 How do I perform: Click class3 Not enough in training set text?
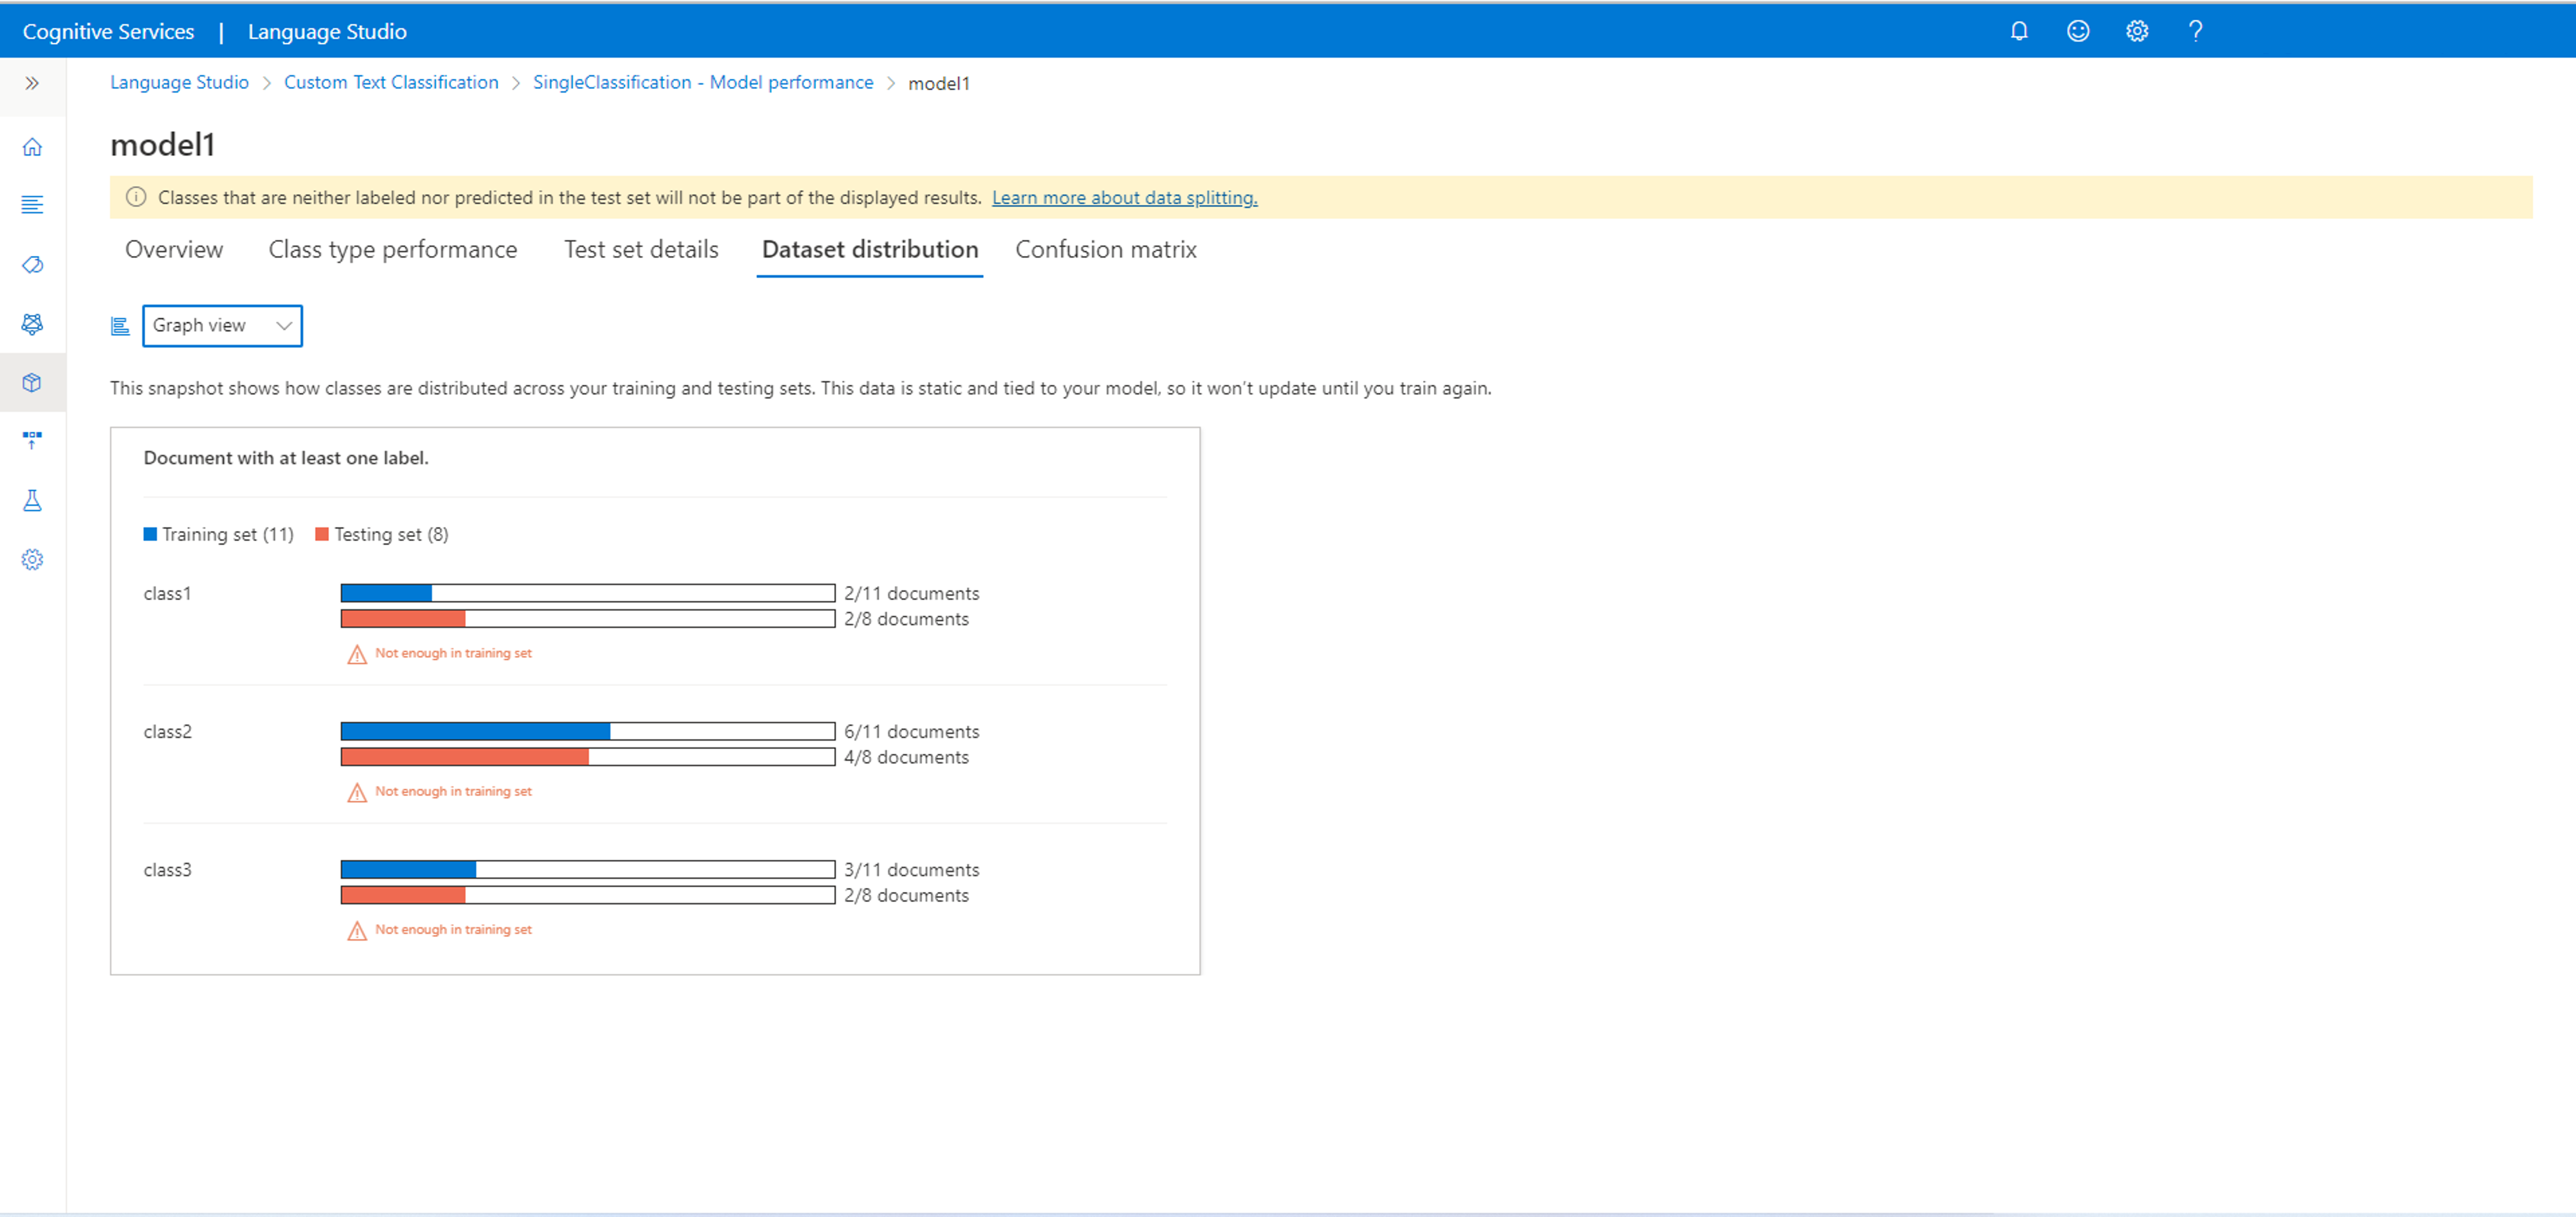point(453,929)
